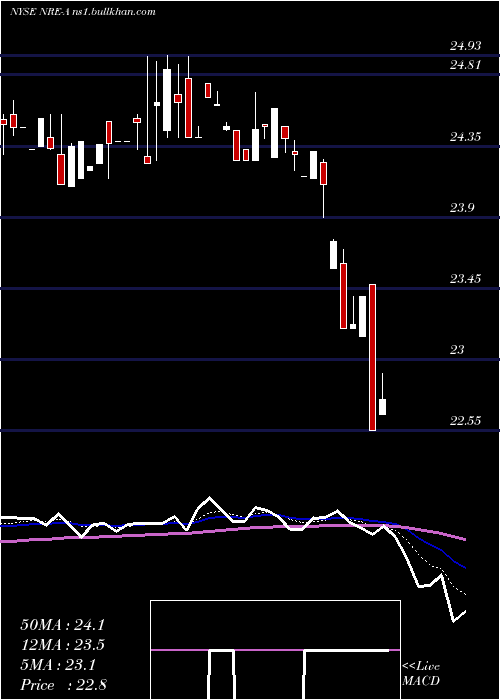The width and height of the screenshot is (500, 700).
Task: Click the 12MA : 23.5 value
Action: 62,645
